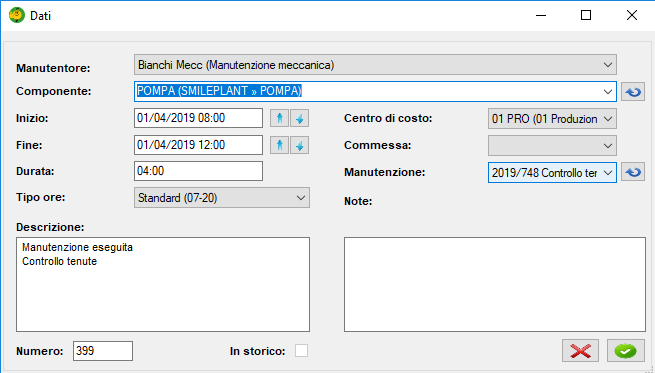Click the down arrow next to Fine

tap(300, 145)
